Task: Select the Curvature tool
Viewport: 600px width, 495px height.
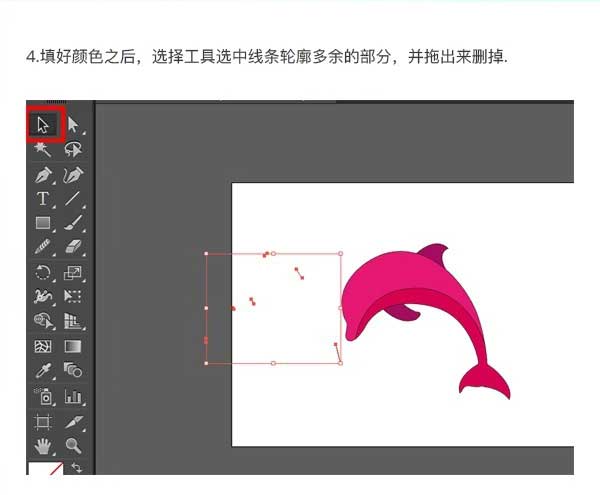Action: (73, 175)
